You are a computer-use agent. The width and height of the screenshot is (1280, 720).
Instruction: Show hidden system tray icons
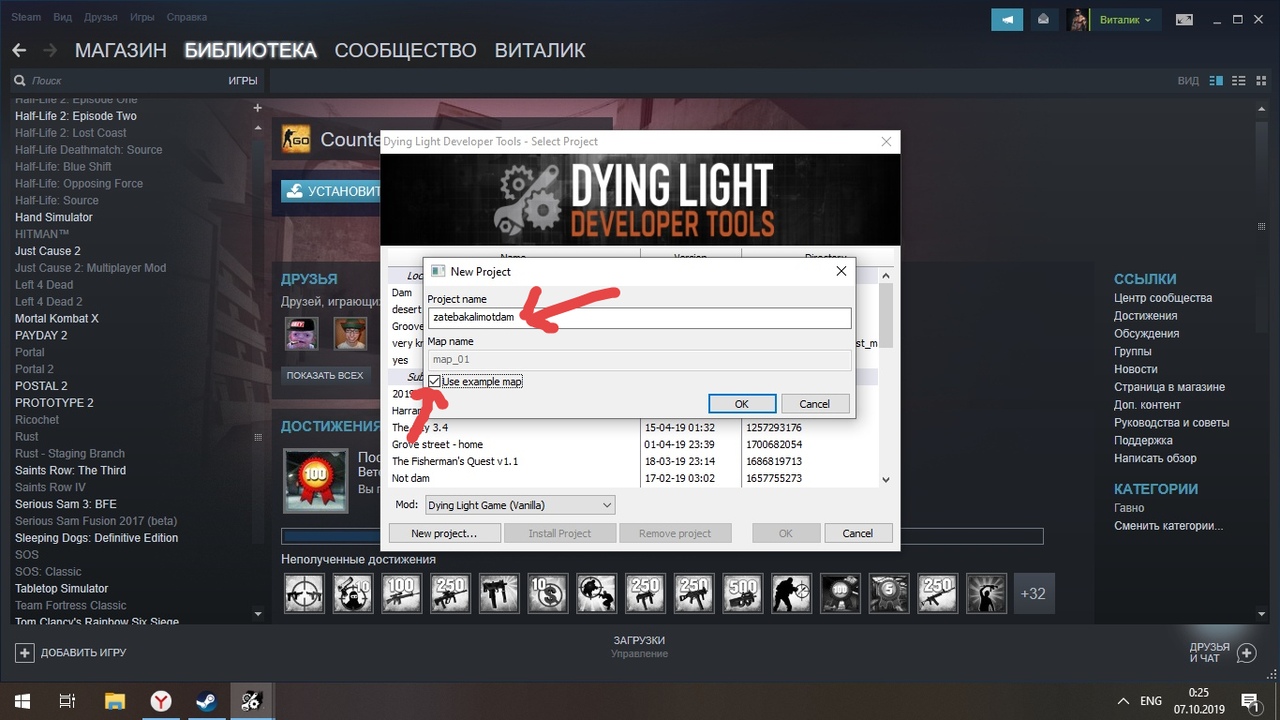point(1122,701)
